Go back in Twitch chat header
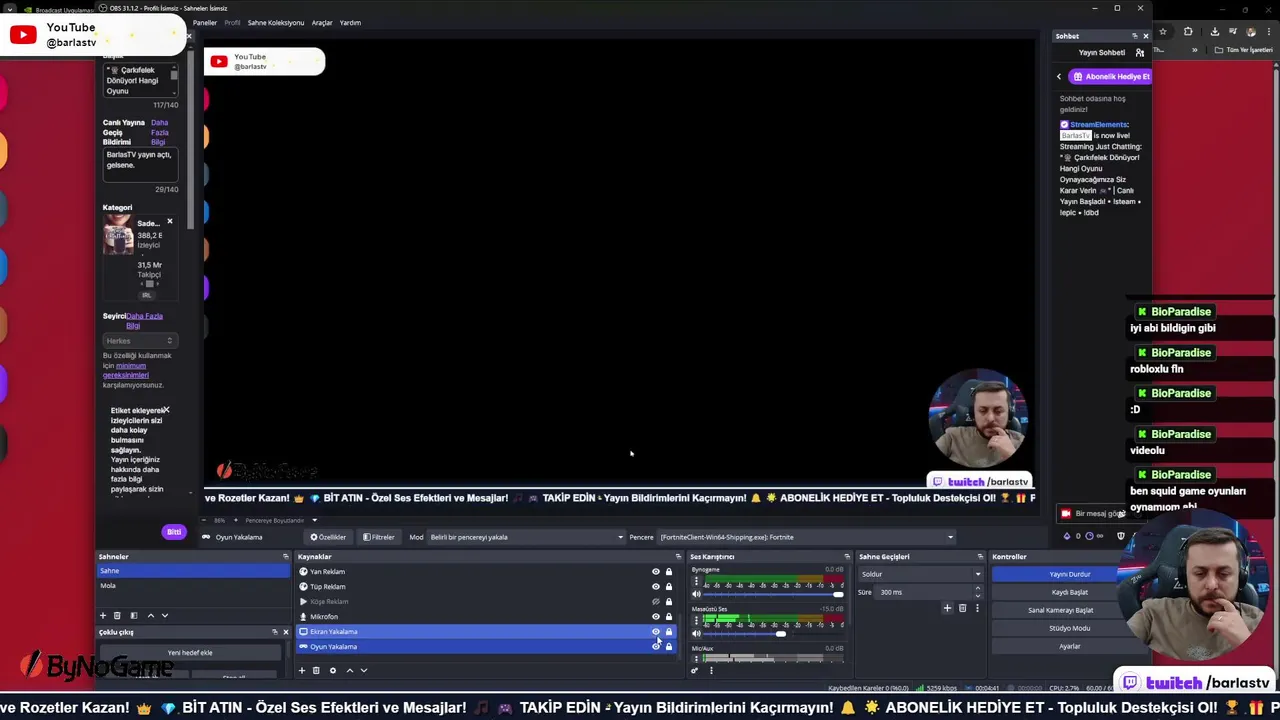1280x720 pixels. 1059,76
